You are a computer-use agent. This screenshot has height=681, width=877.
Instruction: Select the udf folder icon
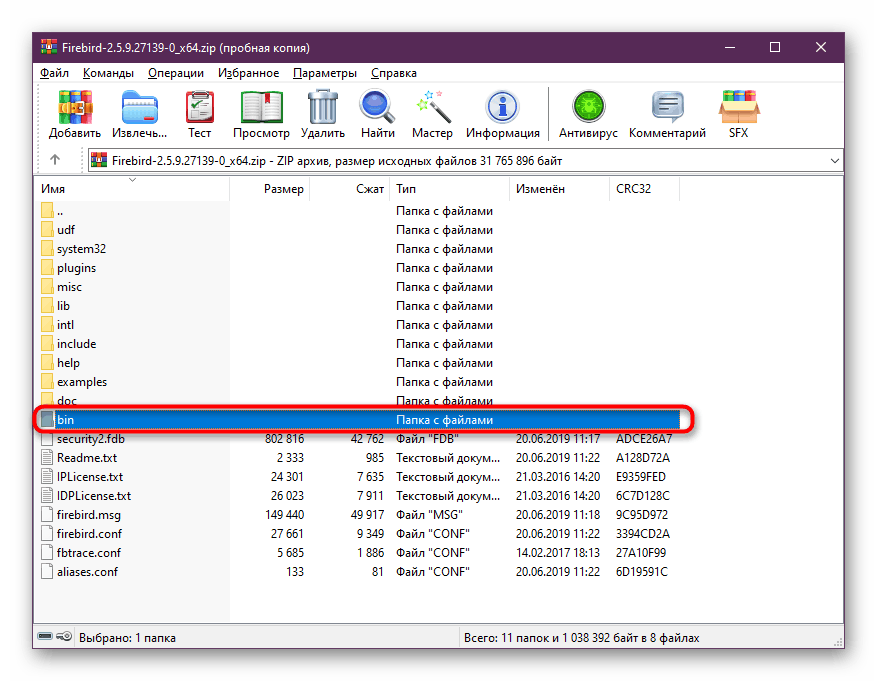47,230
